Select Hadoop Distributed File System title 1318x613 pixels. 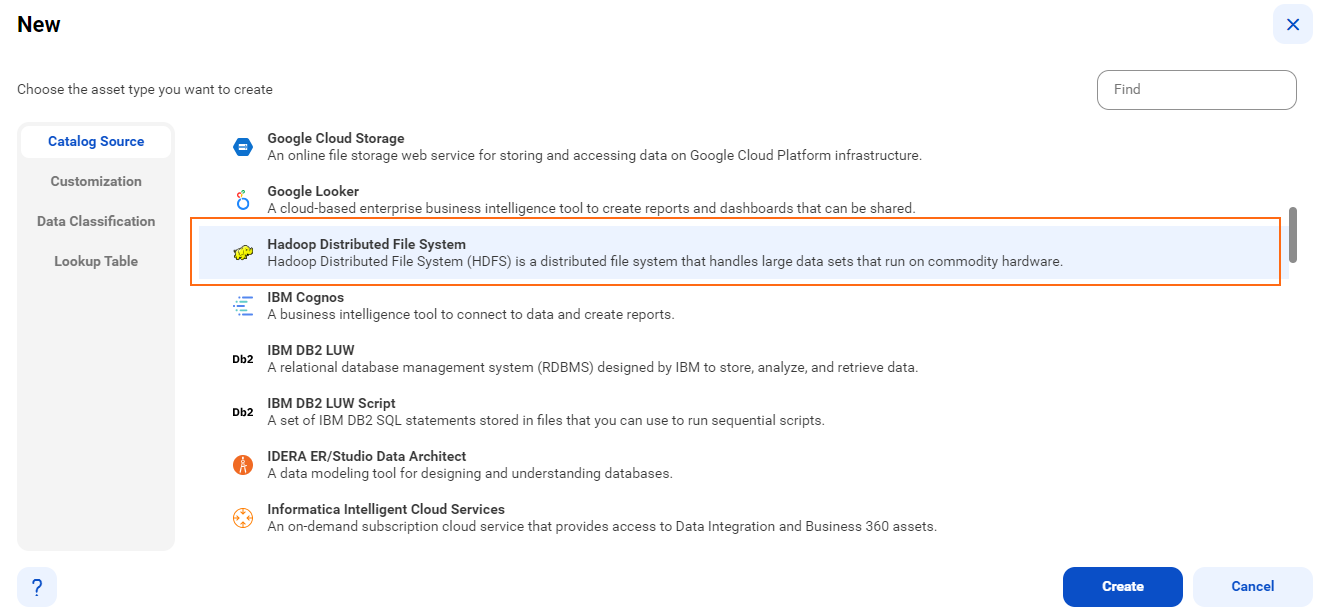[x=367, y=245]
